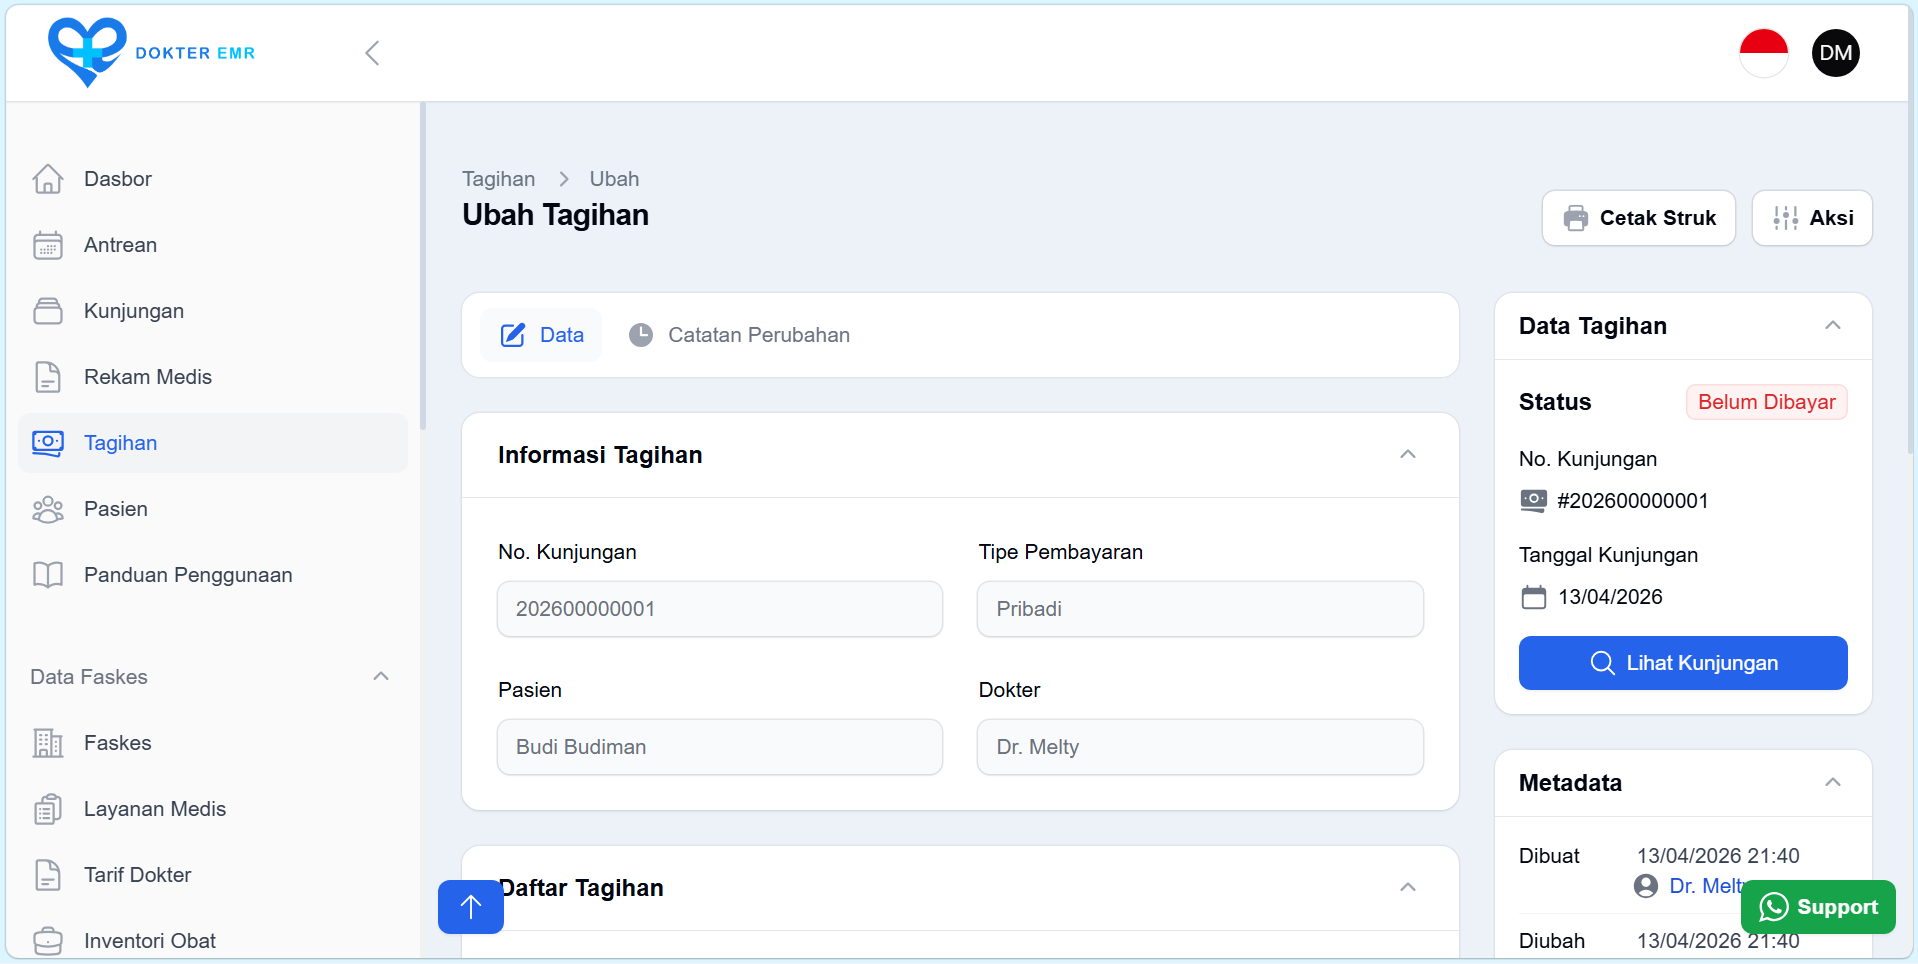The height and width of the screenshot is (964, 1918).
Task: Click the Pasien field Budi Budiman
Action: [720, 747]
